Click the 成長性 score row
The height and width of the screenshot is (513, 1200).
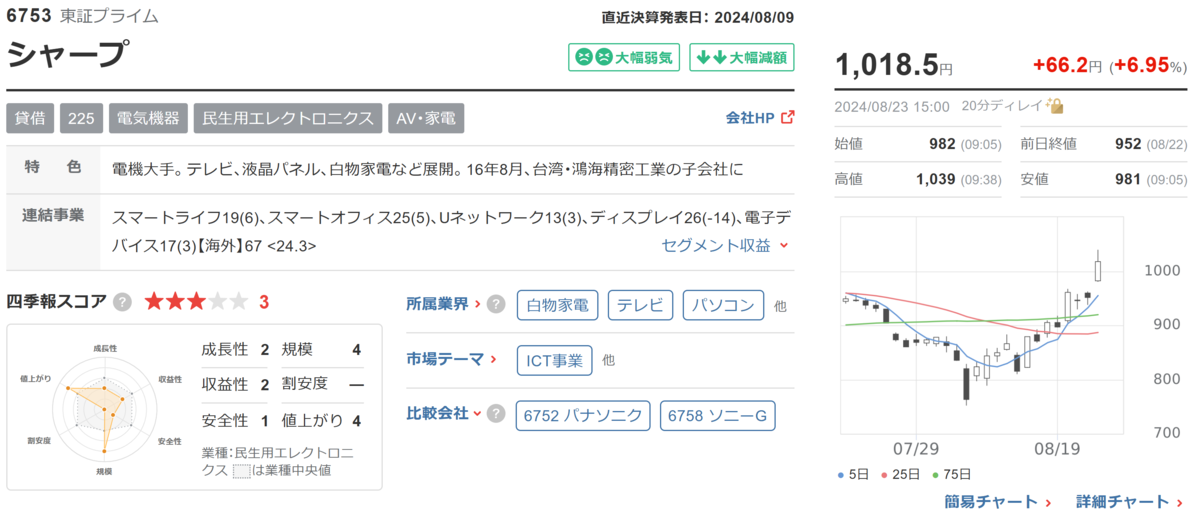coord(236,349)
